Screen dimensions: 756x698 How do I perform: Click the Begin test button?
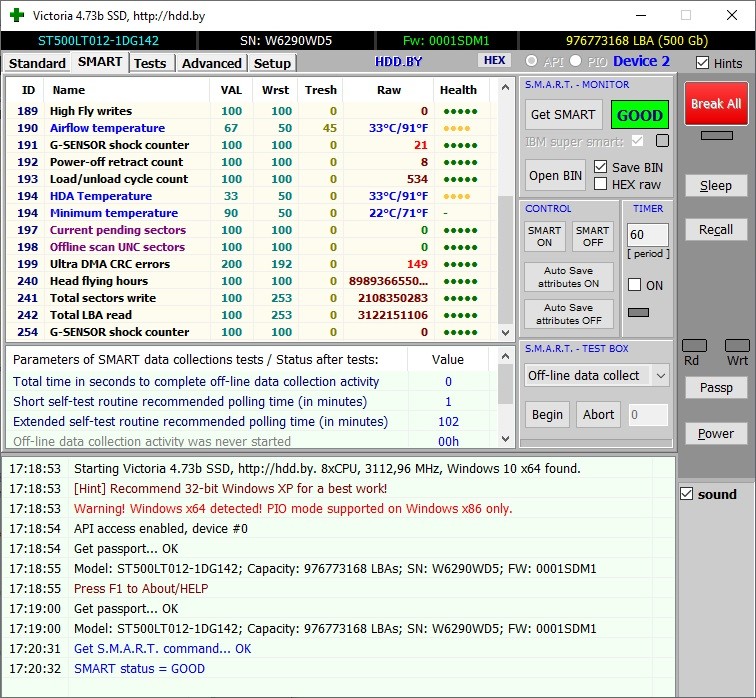547,415
